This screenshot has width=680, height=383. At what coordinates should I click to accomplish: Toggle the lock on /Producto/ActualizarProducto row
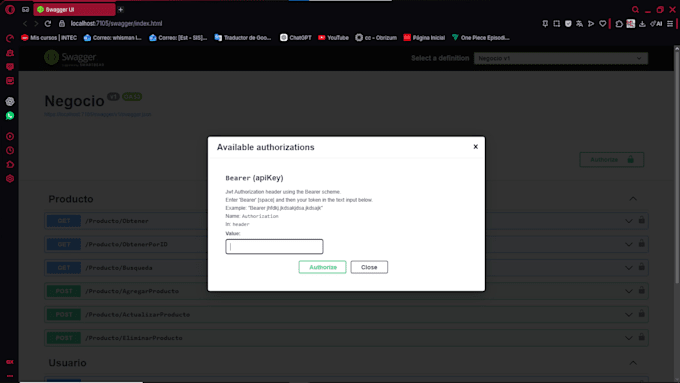641,314
